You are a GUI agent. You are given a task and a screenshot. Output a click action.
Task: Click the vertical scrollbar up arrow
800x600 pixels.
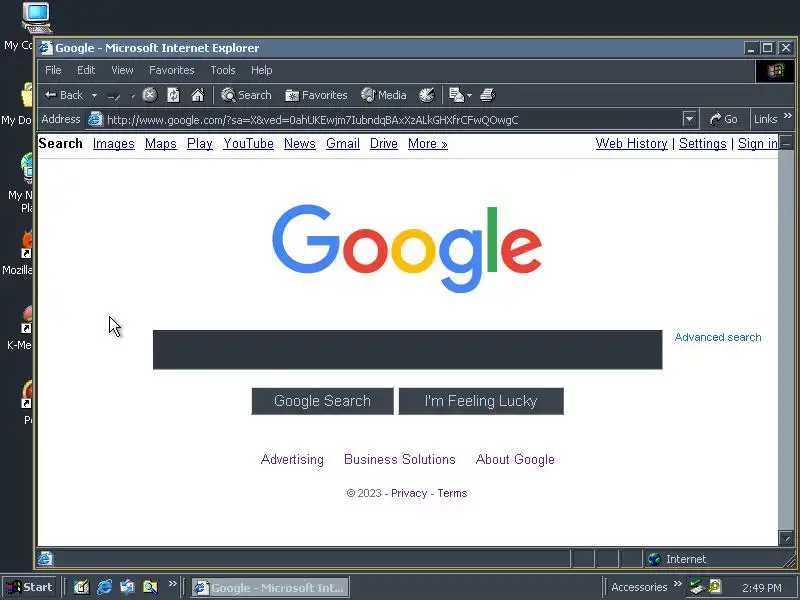pyautogui.click(x=786, y=142)
